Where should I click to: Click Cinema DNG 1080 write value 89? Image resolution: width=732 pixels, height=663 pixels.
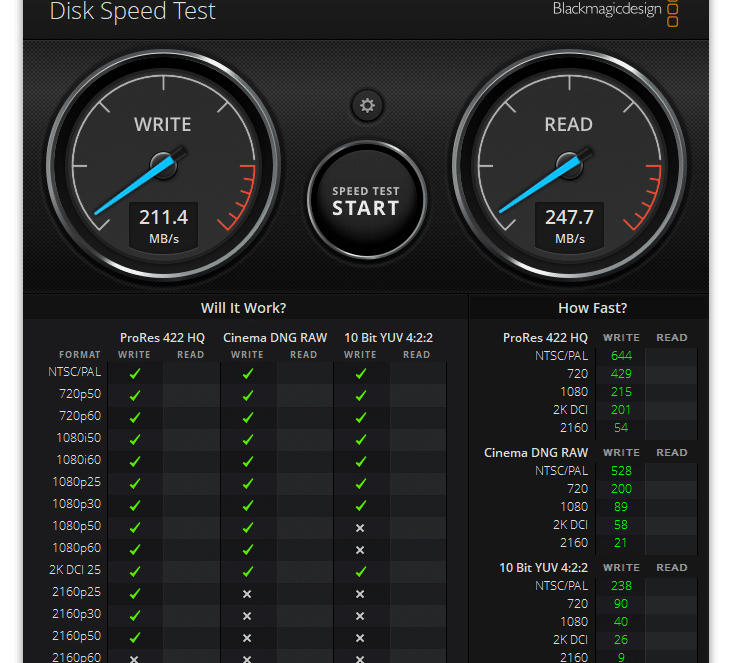point(621,507)
